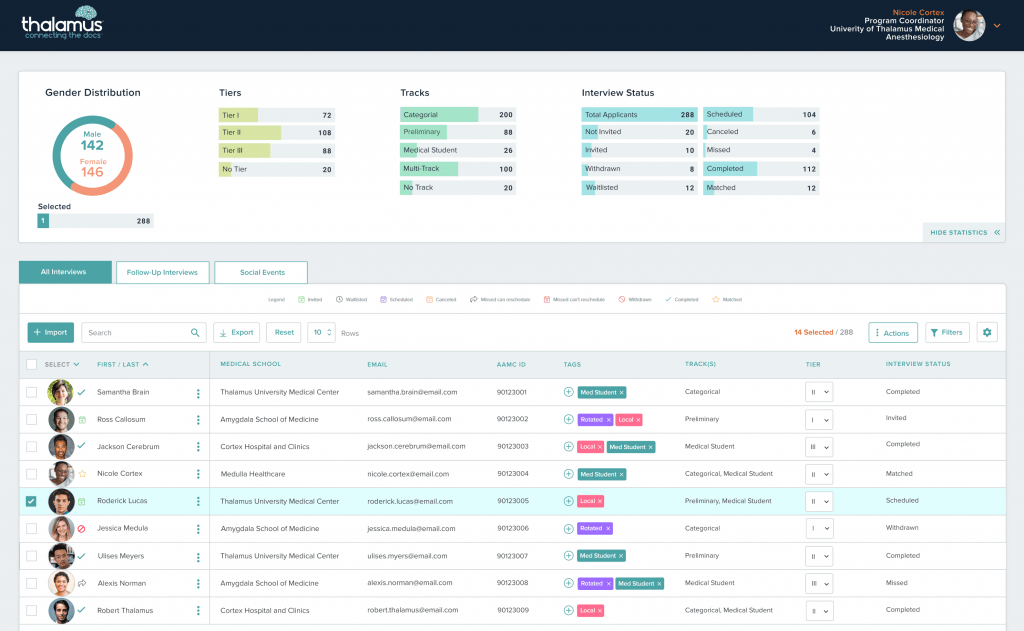Image resolution: width=1024 pixels, height=631 pixels.
Task: Uncheck the Roderick Lucas row checkbox
Action: (32, 501)
